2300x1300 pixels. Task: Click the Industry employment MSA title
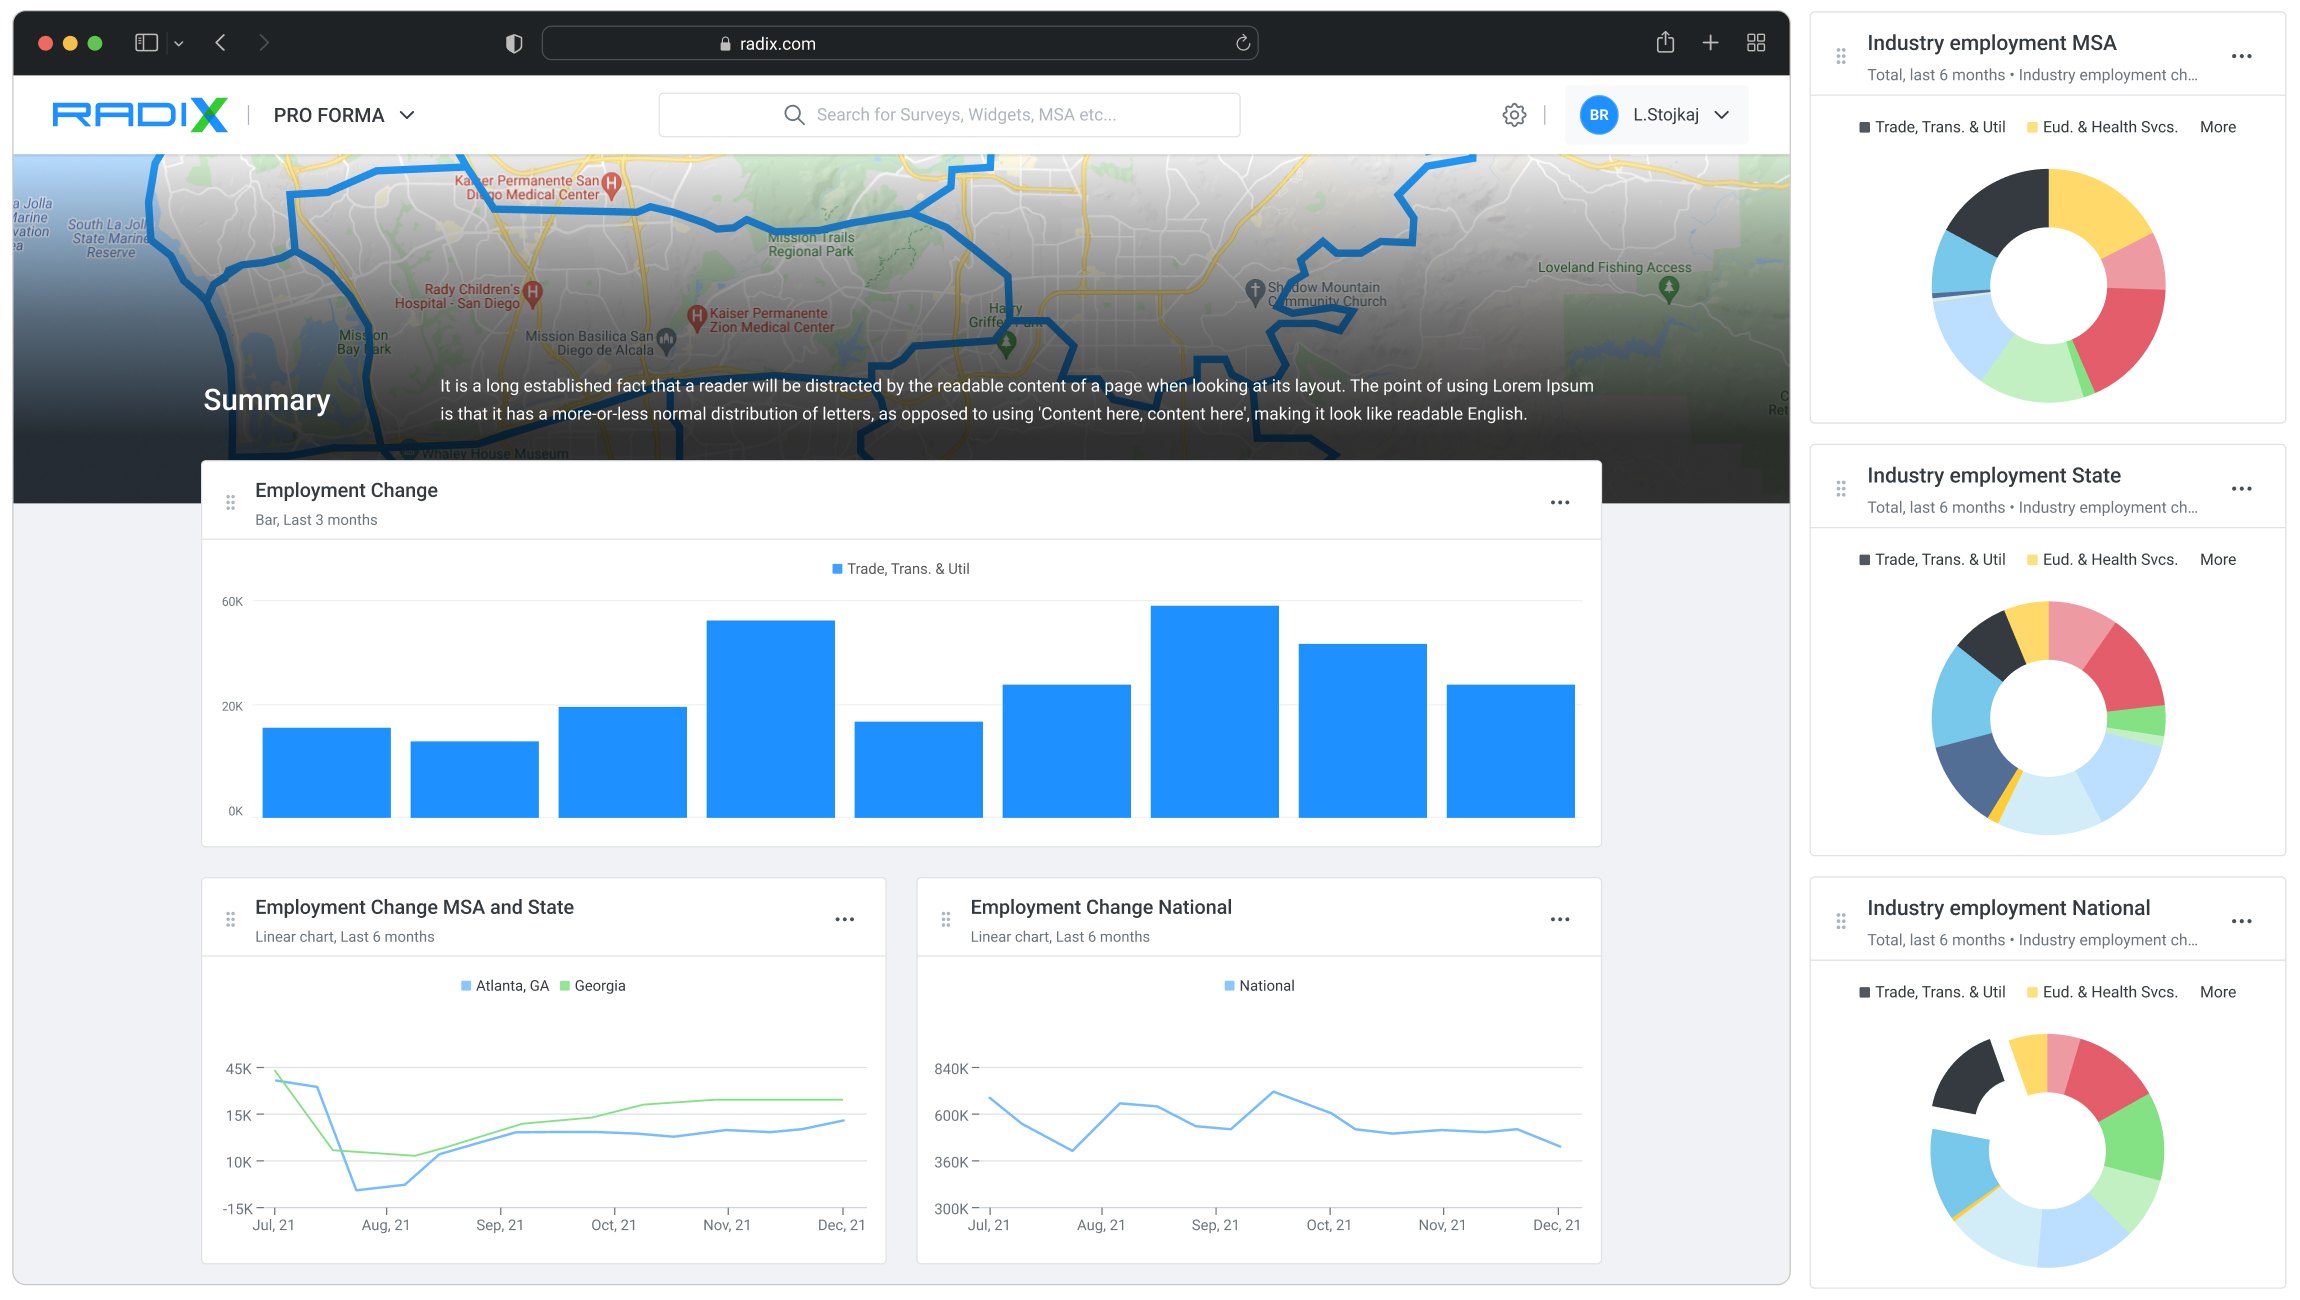[1991, 43]
